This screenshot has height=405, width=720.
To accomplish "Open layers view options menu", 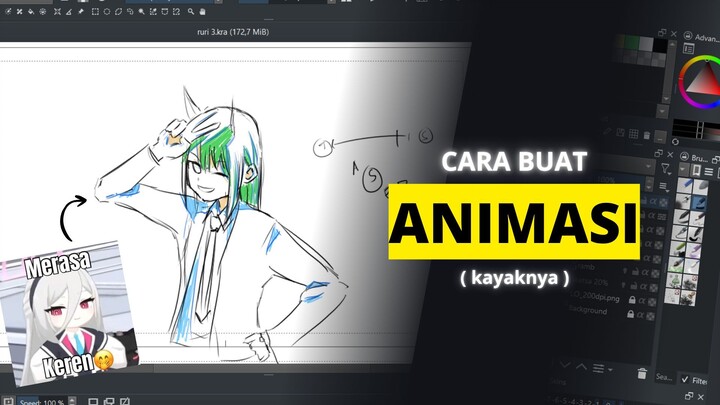I will tap(663, 186).
